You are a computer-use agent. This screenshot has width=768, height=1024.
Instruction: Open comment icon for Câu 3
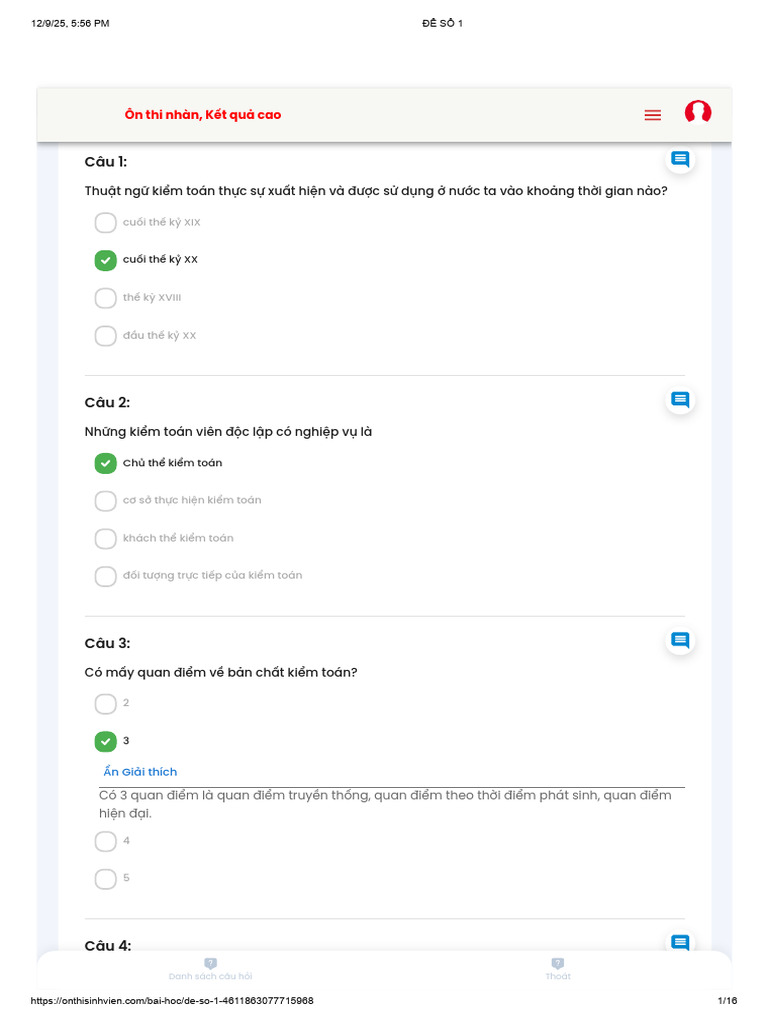tap(680, 641)
